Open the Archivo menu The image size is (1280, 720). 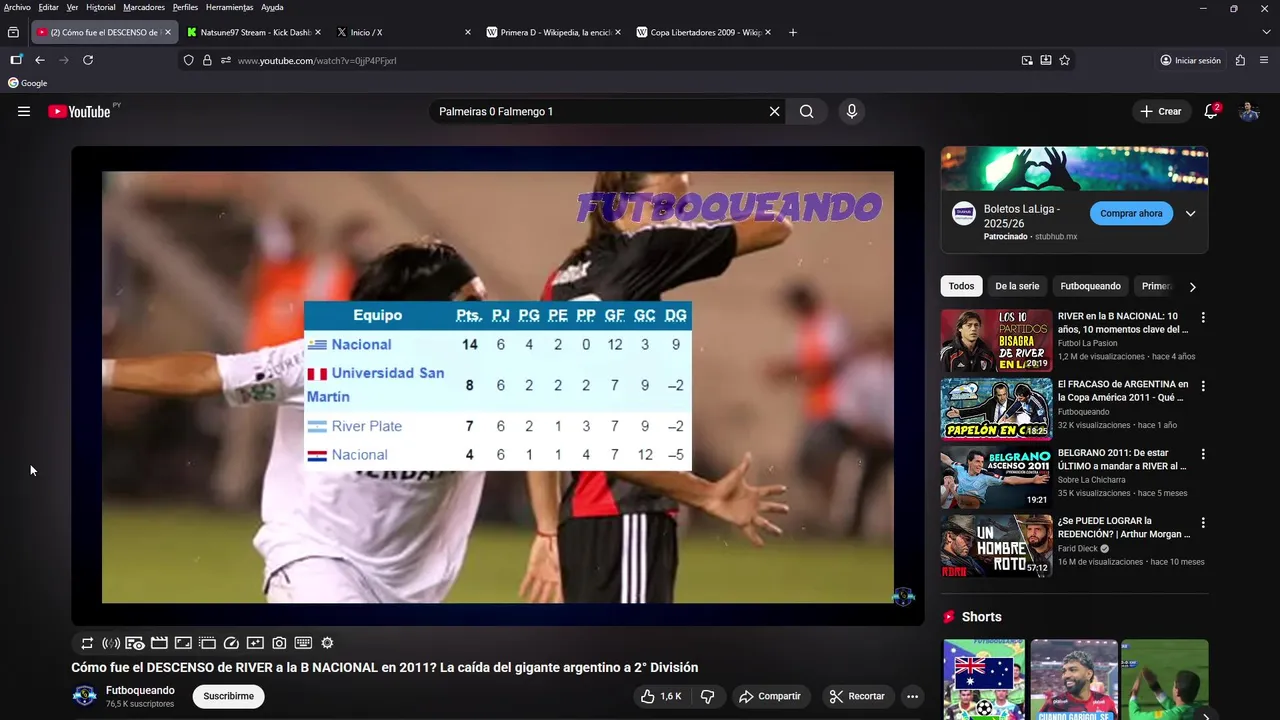(17, 7)
